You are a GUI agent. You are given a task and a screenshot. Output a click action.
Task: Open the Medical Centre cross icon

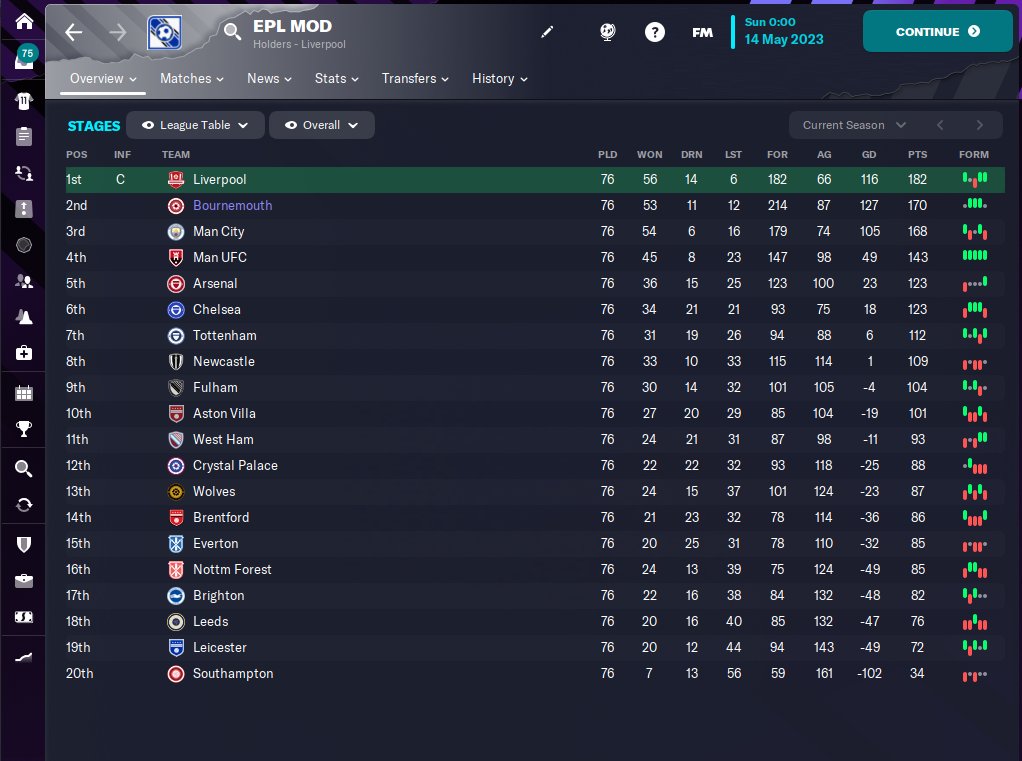point(24,353)
